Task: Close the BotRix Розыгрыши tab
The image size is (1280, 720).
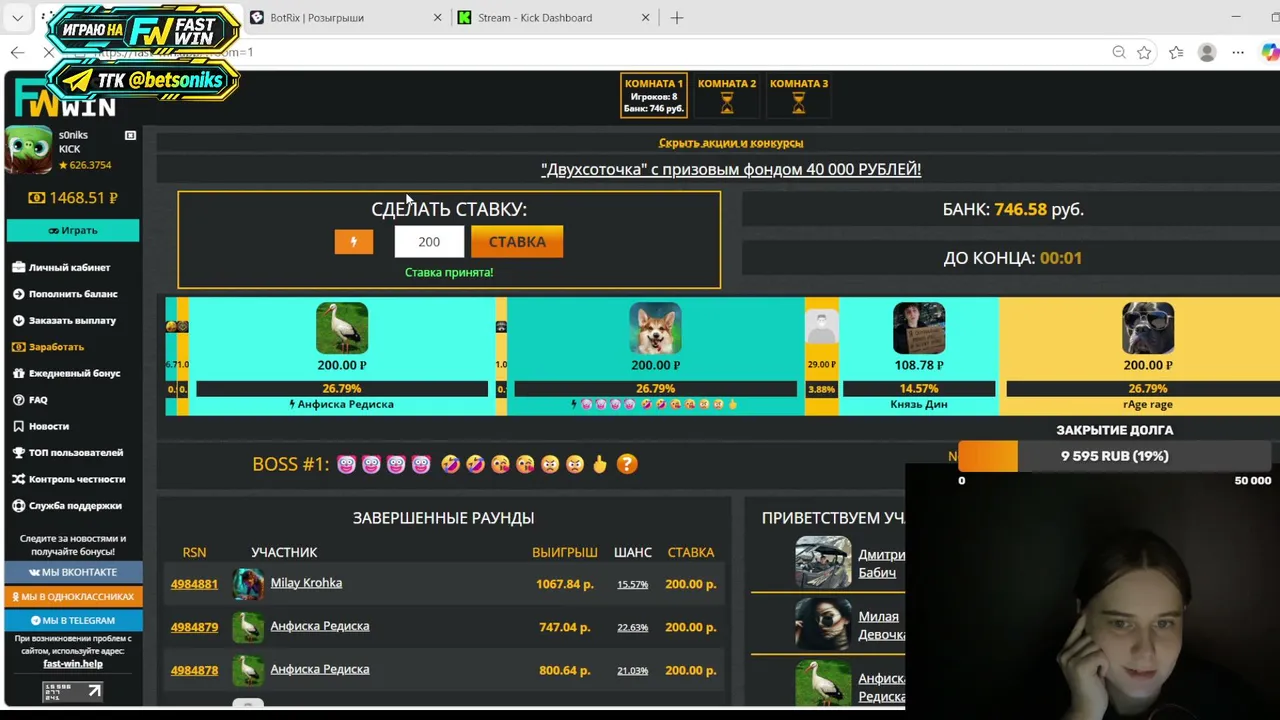Action: [437, 18]
